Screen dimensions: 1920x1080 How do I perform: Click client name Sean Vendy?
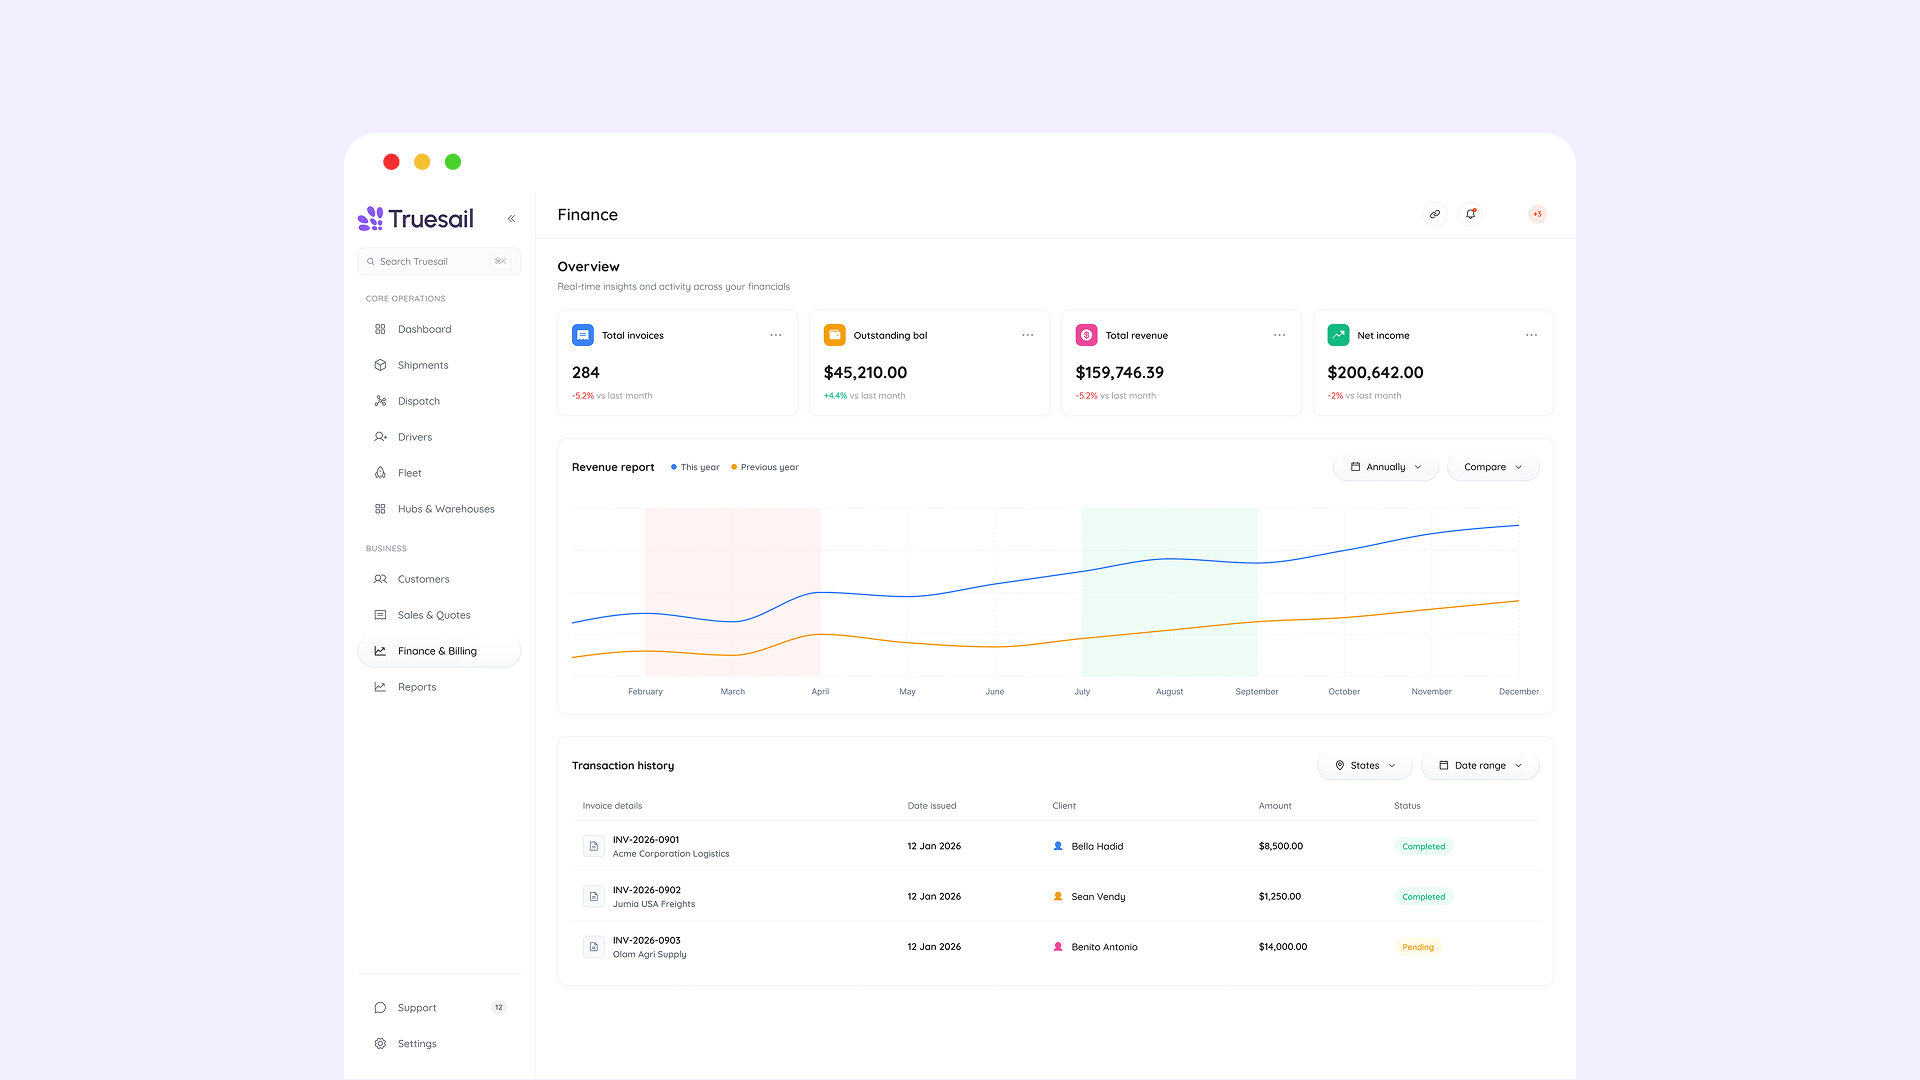tap(1098, 897)
